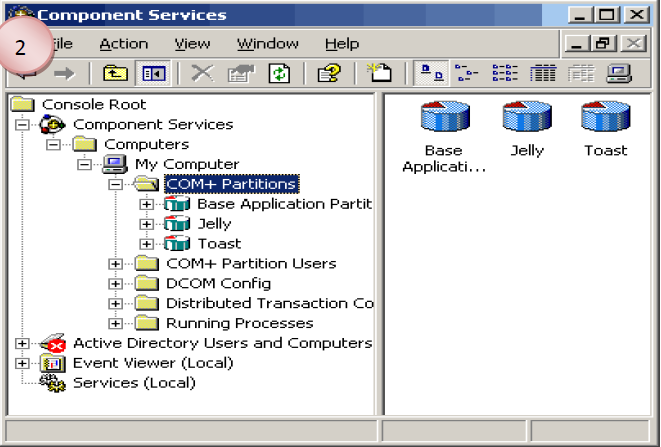Click the Component Services tree icon

pos(52,124)
